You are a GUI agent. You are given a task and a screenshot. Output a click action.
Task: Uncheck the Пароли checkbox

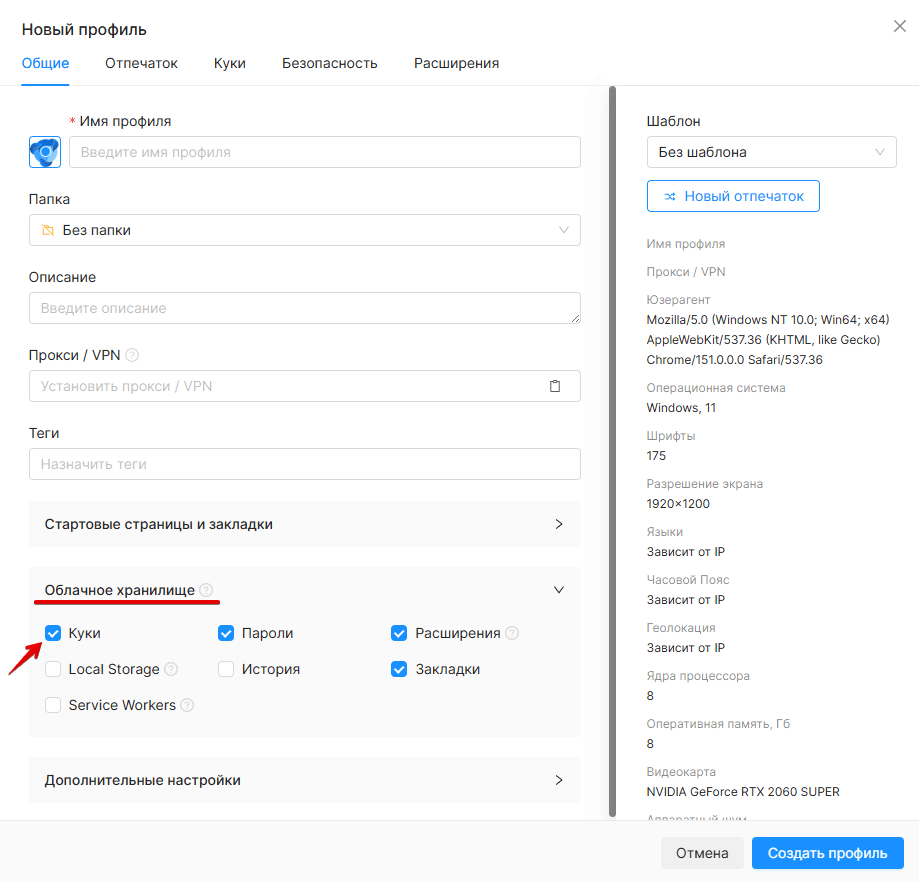(x=226, y=634)
